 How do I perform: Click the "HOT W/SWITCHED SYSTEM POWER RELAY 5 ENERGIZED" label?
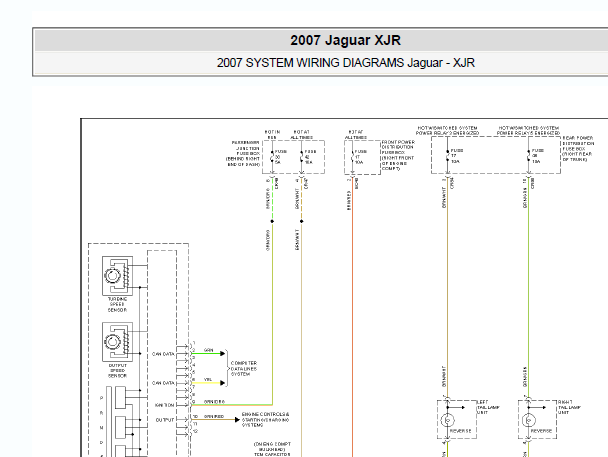[x=529, y=130]
